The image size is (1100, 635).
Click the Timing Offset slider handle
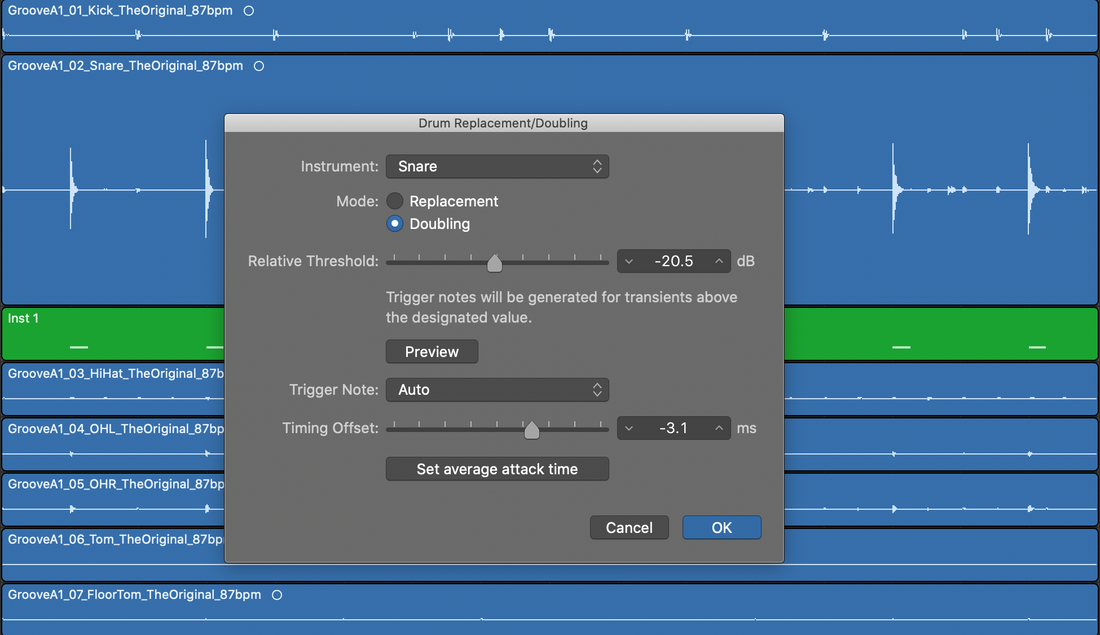tap(532, 430)
